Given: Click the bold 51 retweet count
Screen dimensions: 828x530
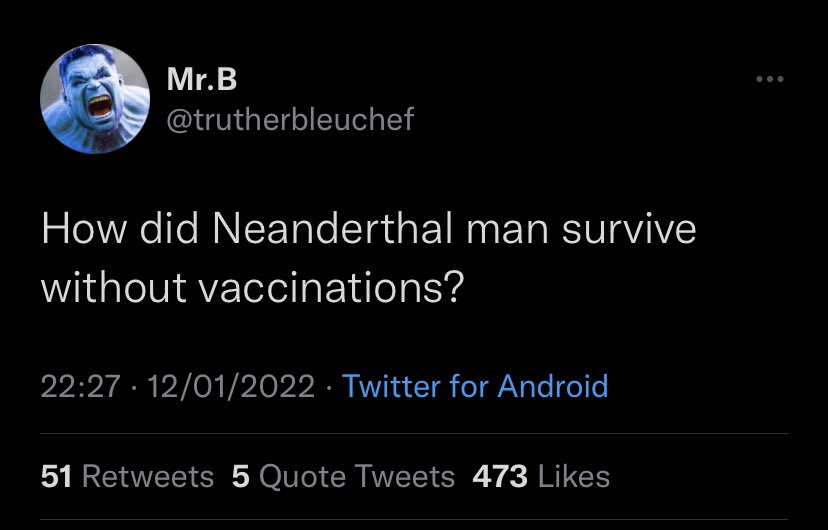Looking at the screenshot, I should (56, 477).
